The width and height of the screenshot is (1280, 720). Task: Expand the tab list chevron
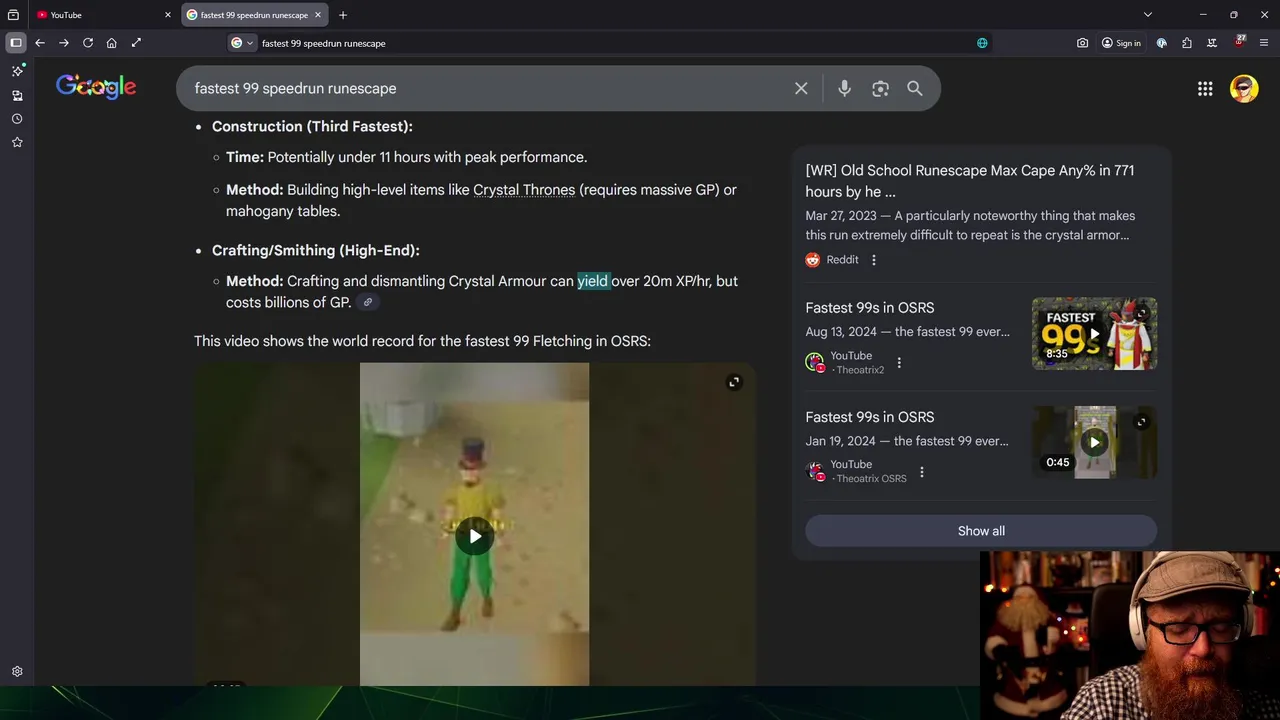pyautogui.click(x=1148, y=15)
